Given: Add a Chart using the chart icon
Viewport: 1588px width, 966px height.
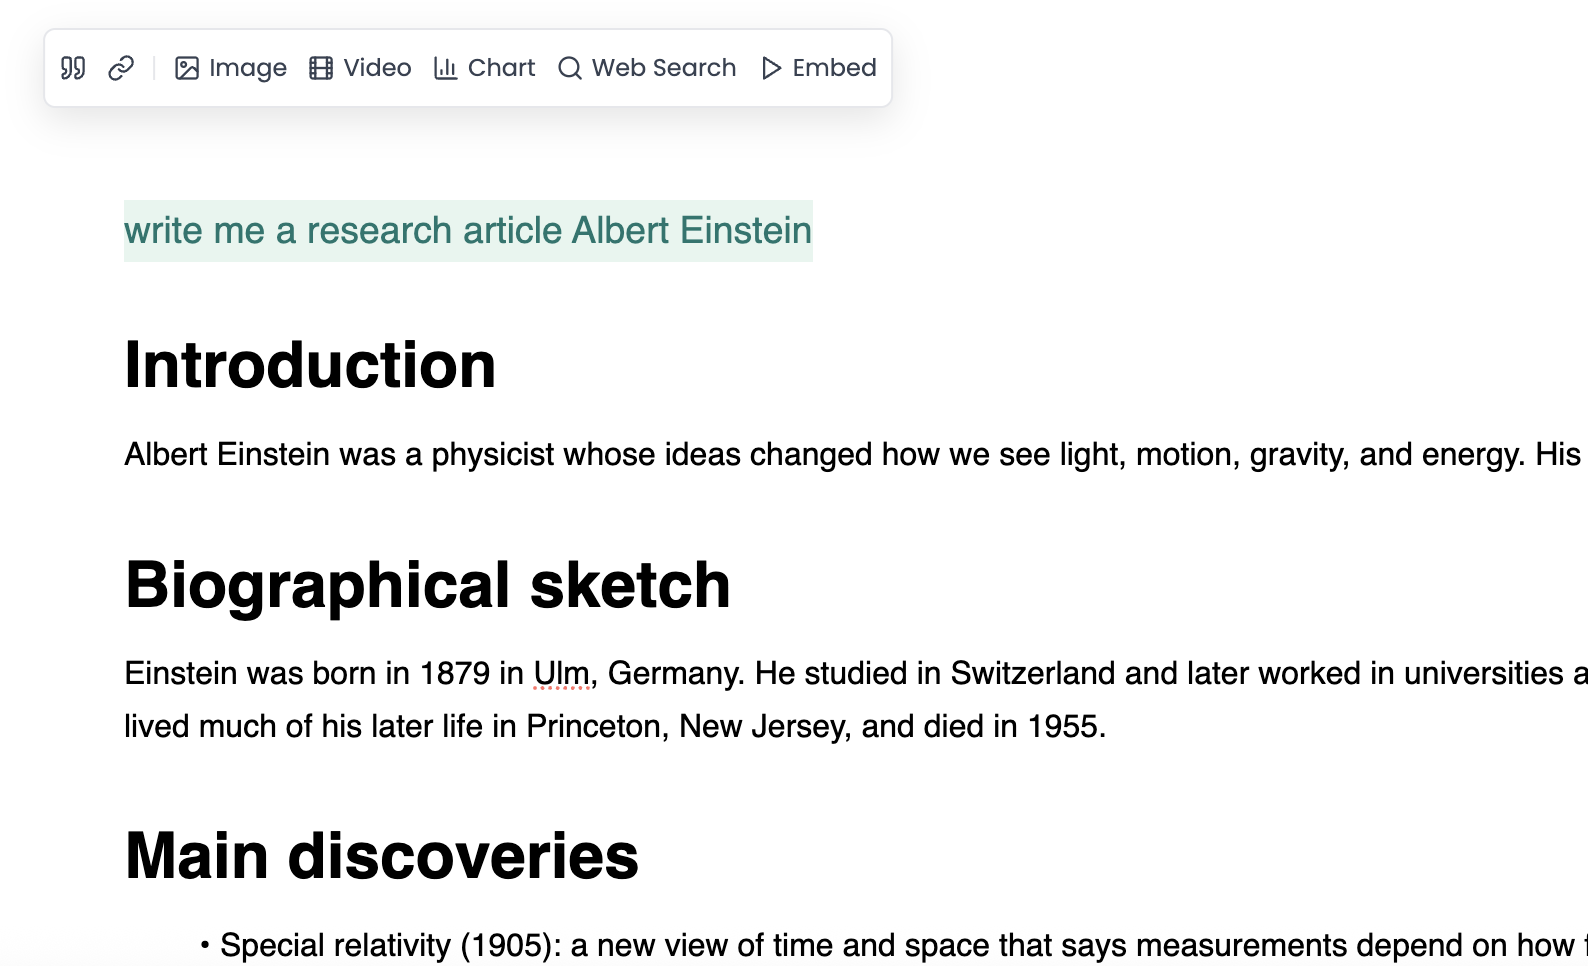Looking at the screenshot, I should point(484,67).
